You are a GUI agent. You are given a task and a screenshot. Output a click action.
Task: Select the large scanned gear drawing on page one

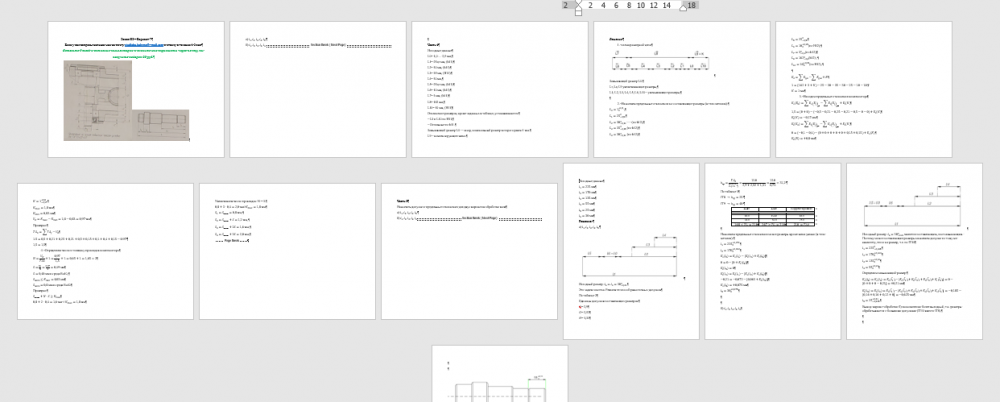pos(98,100)
